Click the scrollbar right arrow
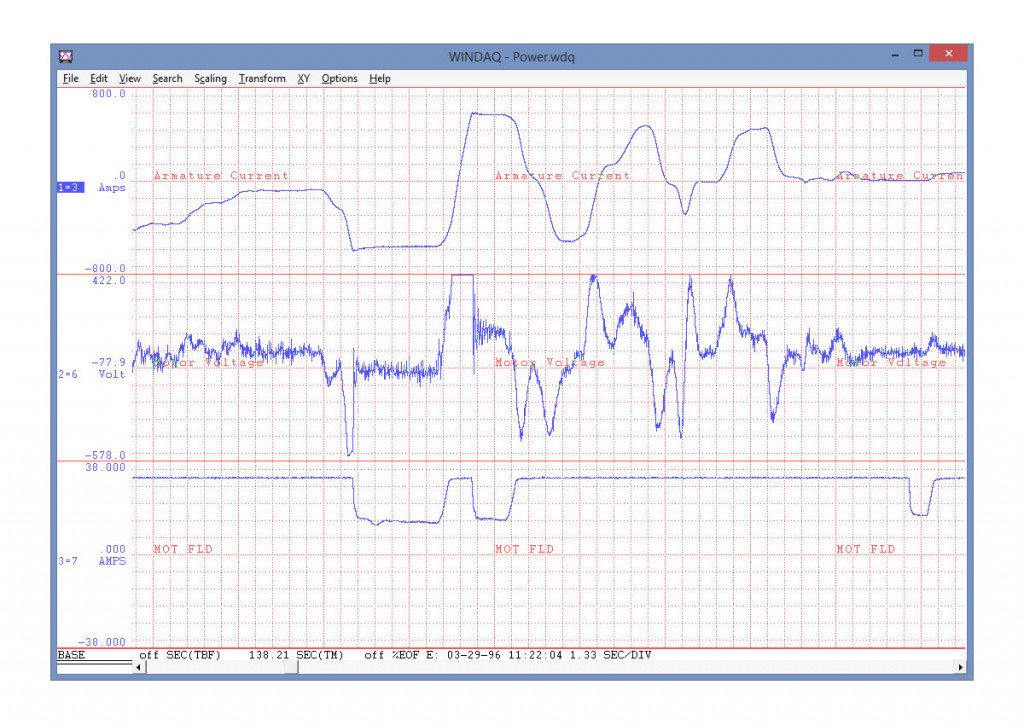The height and width of the screenshot is (725, 1024). [960, 668]
